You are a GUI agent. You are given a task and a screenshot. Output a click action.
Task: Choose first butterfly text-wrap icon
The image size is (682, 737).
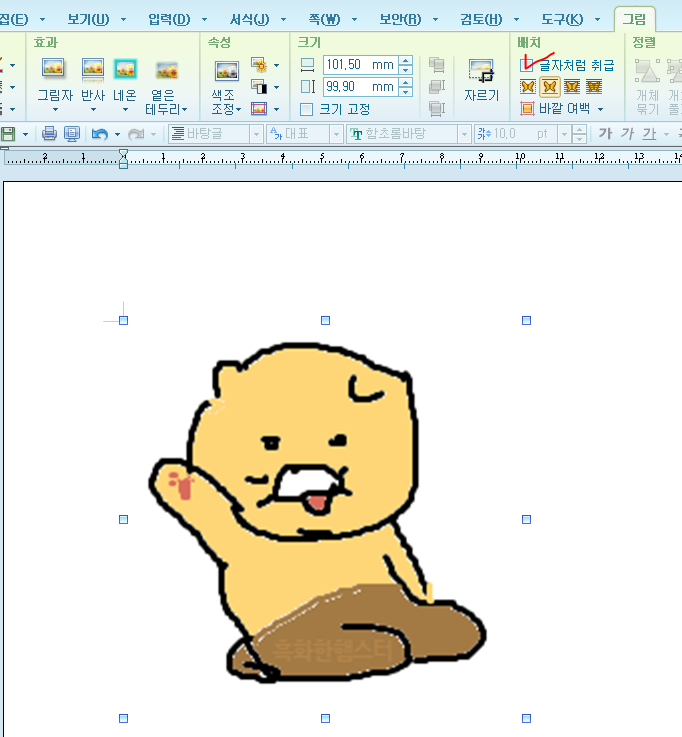click(527, 87)
